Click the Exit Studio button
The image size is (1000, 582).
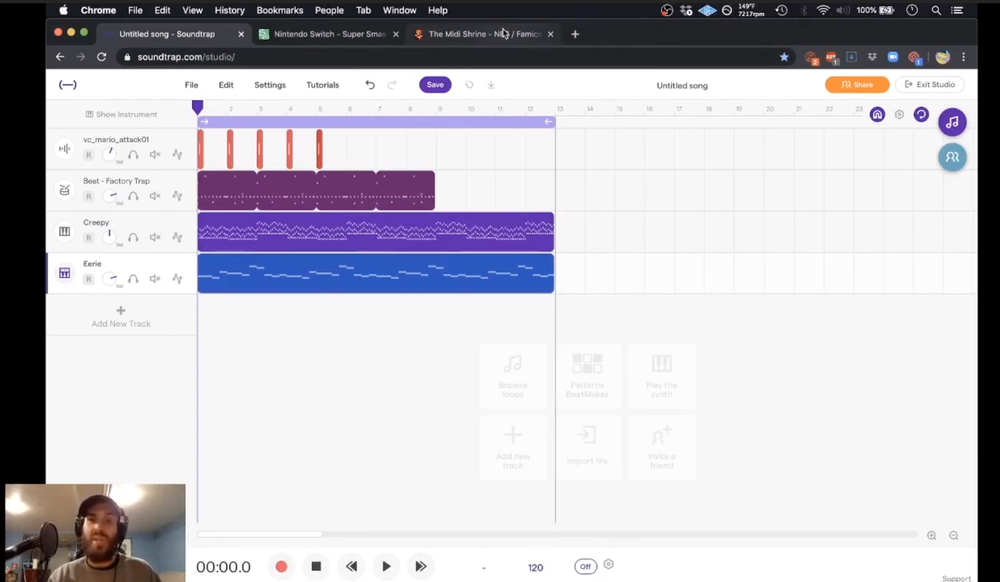[x=929, y=84]
